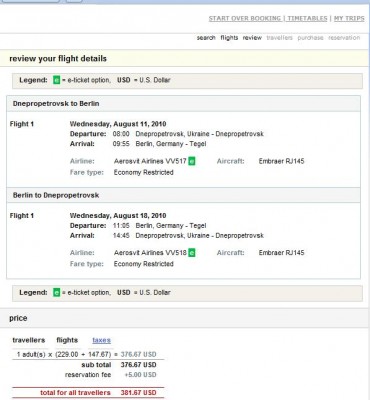Screen dimensions: 370x400
Task: Select the search step
Action: [206, 38]
